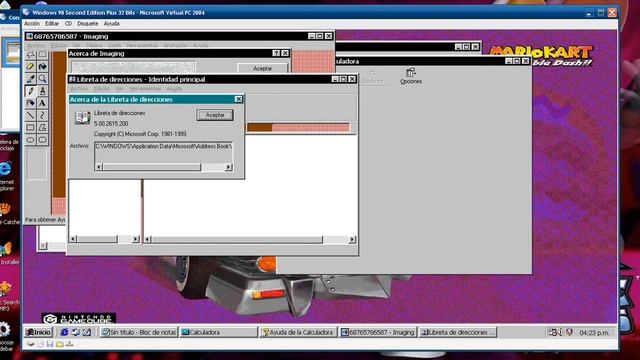
Task: Click the hard disk icon in Virtual PC status bar
Action: pyautogui.click(x=30, y=344)
